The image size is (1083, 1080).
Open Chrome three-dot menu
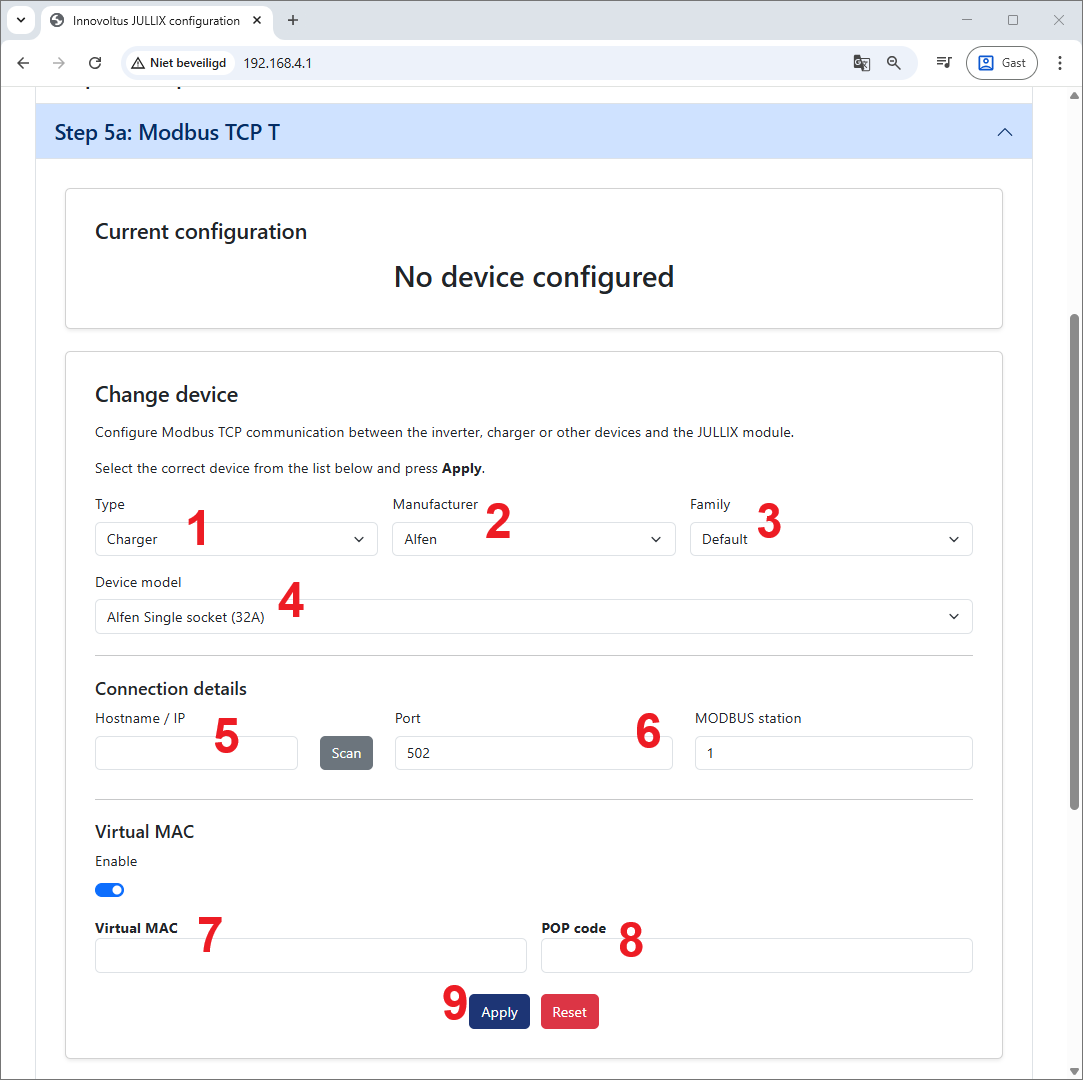pyautogui.click(x=1060, y=63)
